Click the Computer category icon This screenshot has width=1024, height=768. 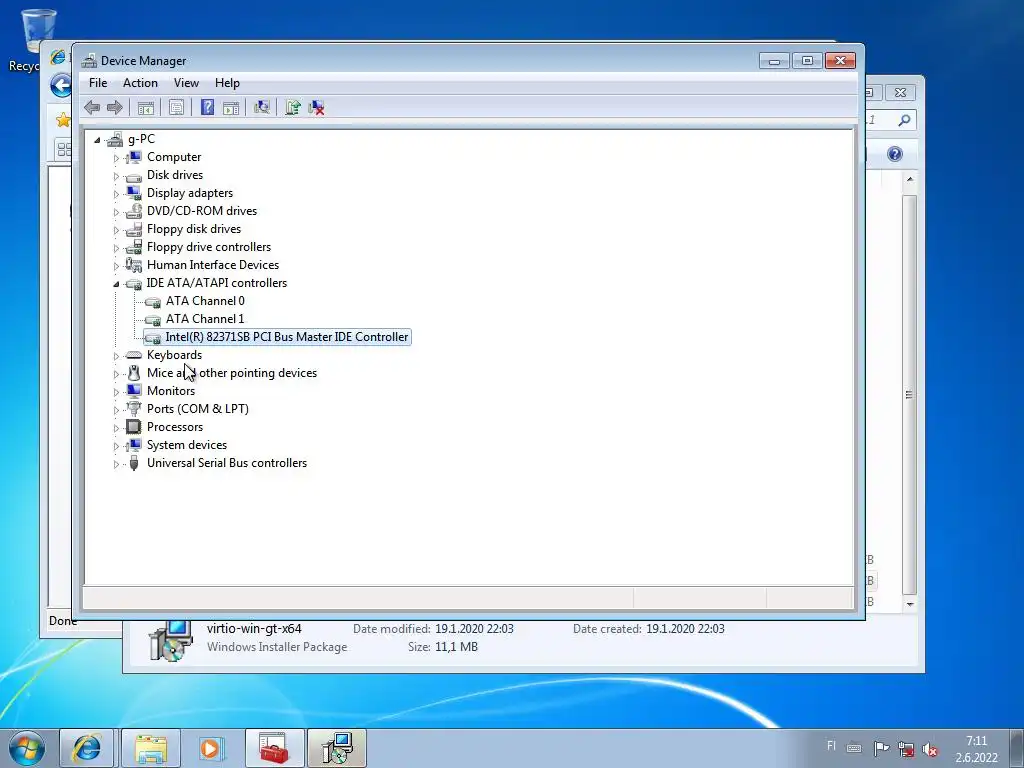(x=133, y=157)
